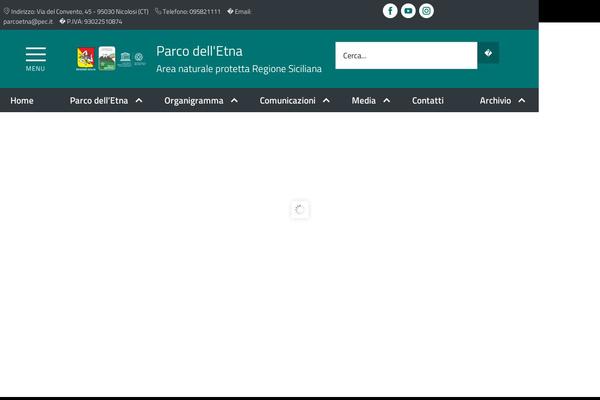Open the Facebook social icon

point(390,11)
